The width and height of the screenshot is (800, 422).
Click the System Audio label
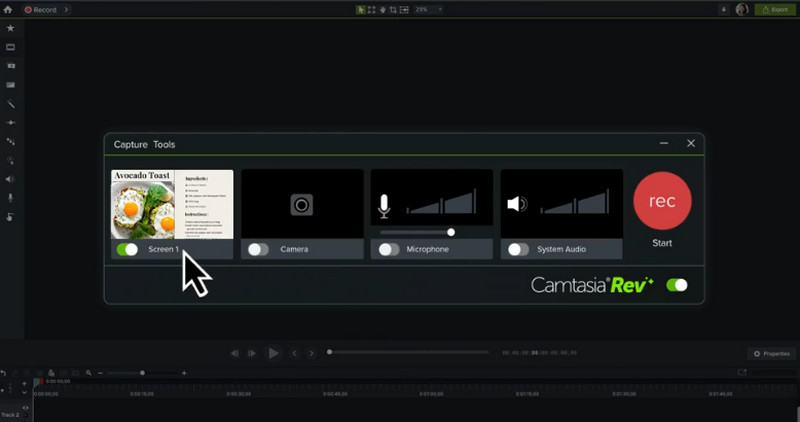561,249
